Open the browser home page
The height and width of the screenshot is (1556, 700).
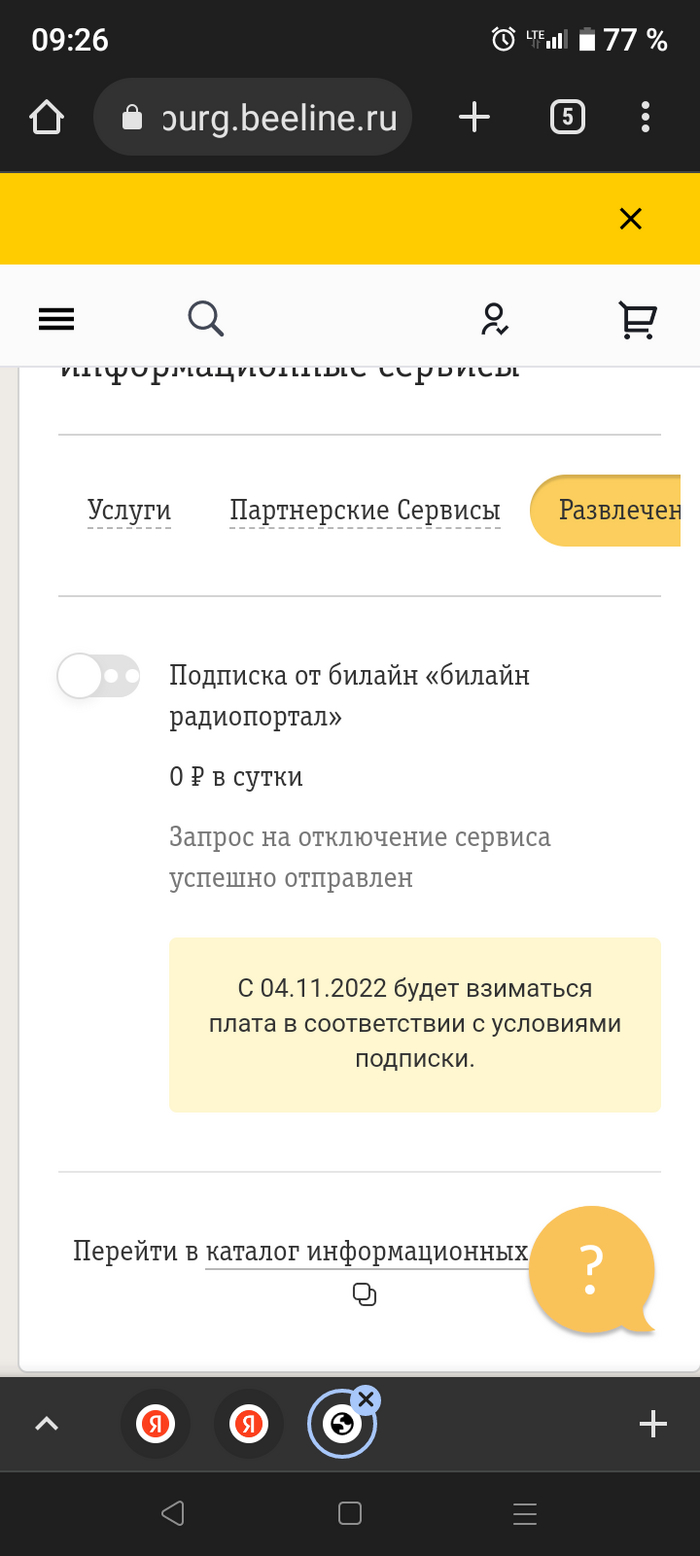point(47,118)
